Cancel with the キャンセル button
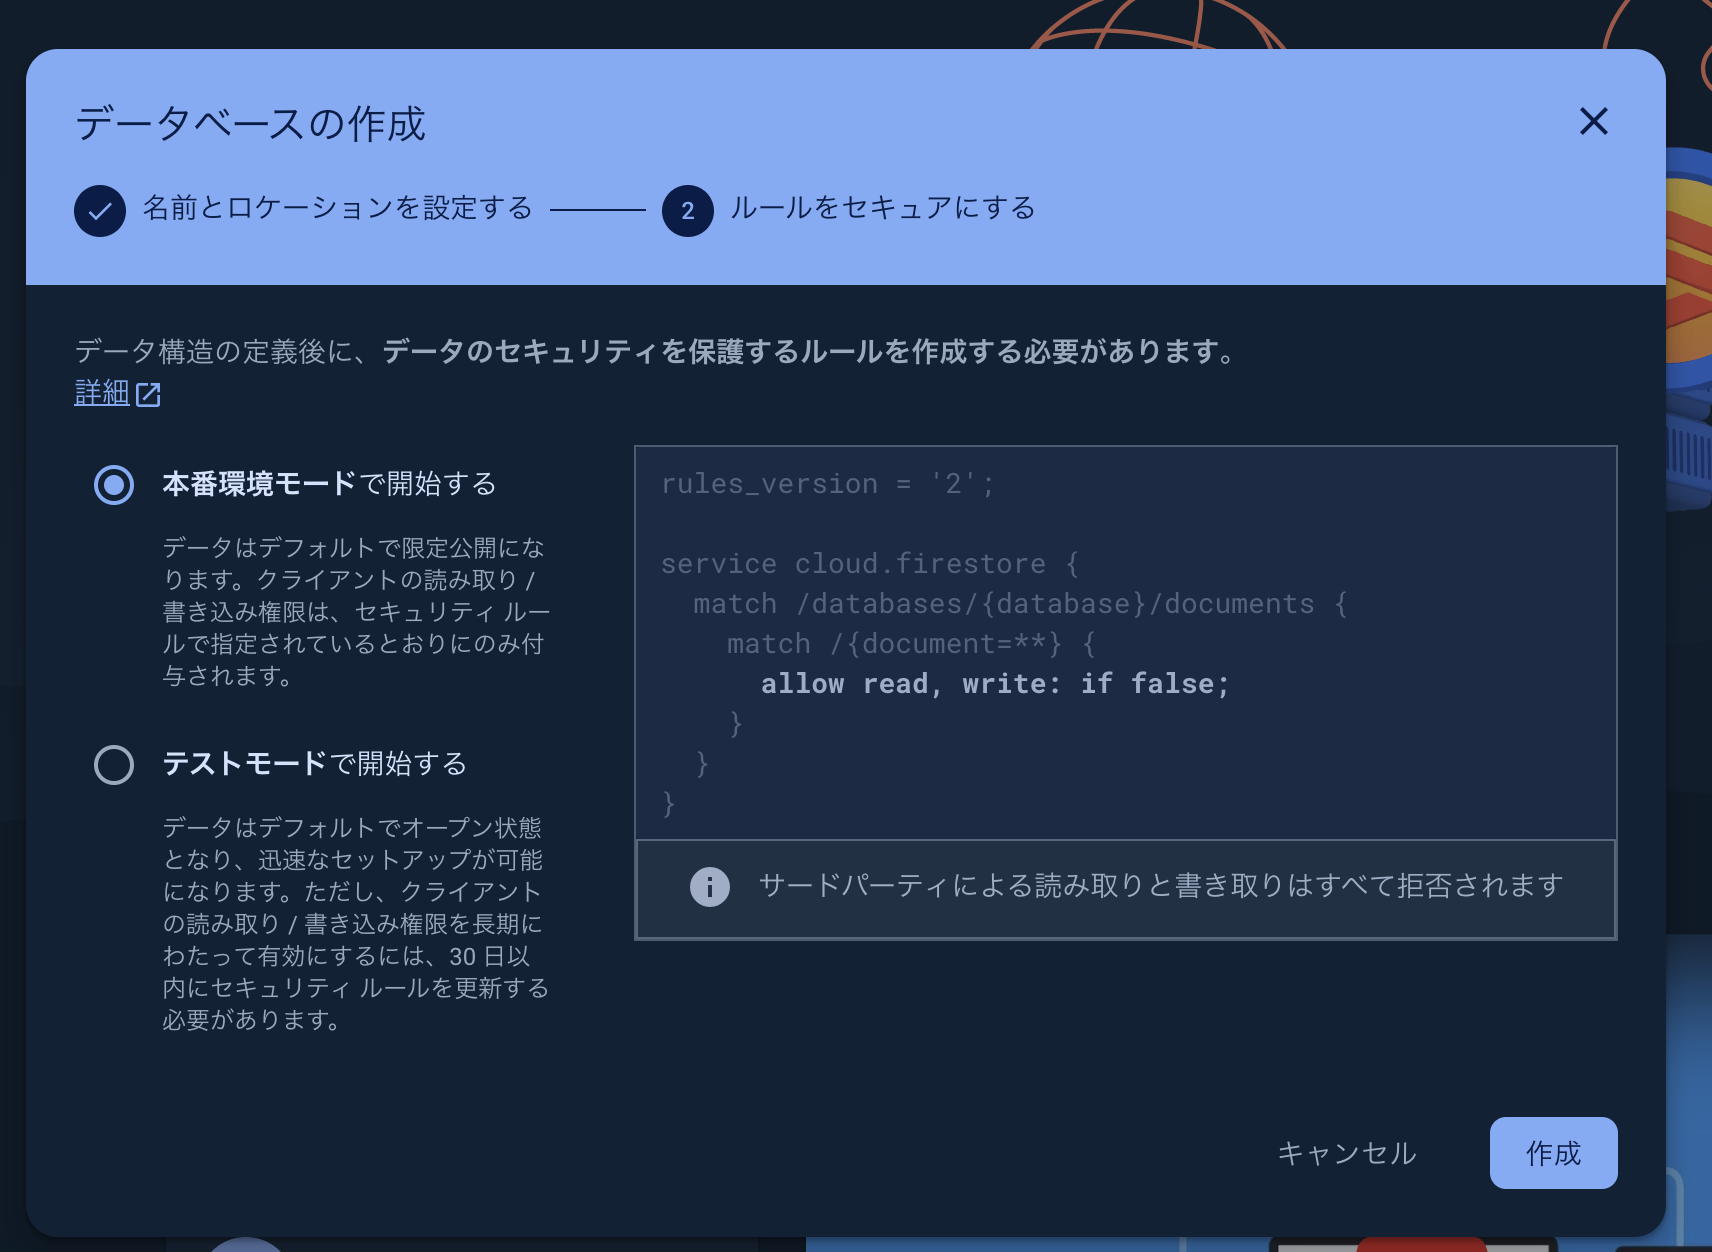This screenshot has width=1712, height=1252. click(1346, 1152)
